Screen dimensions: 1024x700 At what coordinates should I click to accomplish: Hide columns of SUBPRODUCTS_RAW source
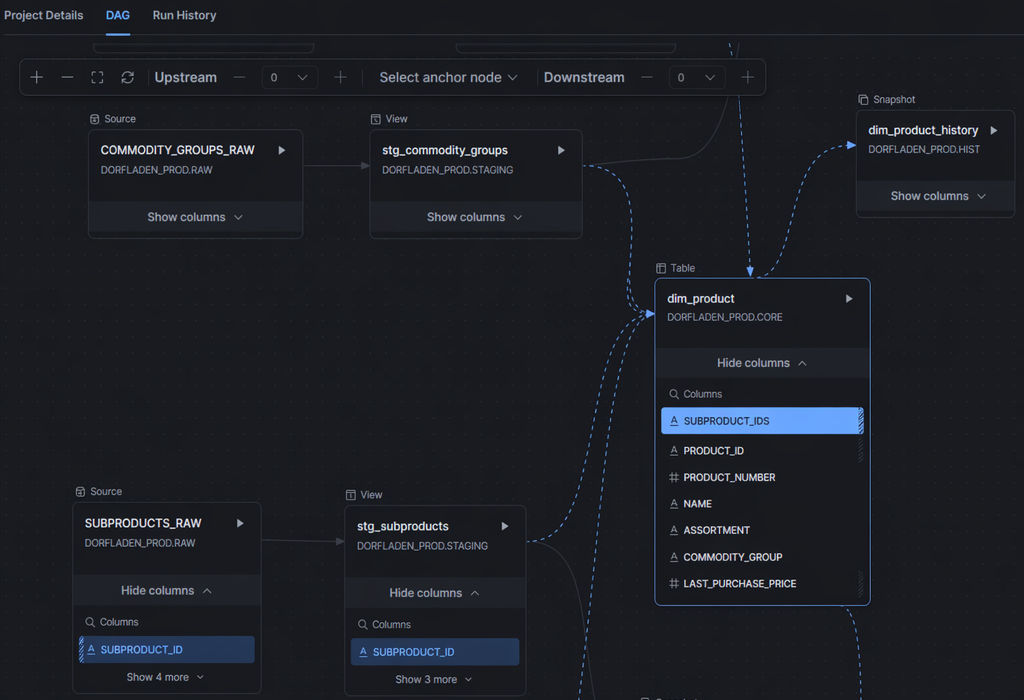(167, 590)
